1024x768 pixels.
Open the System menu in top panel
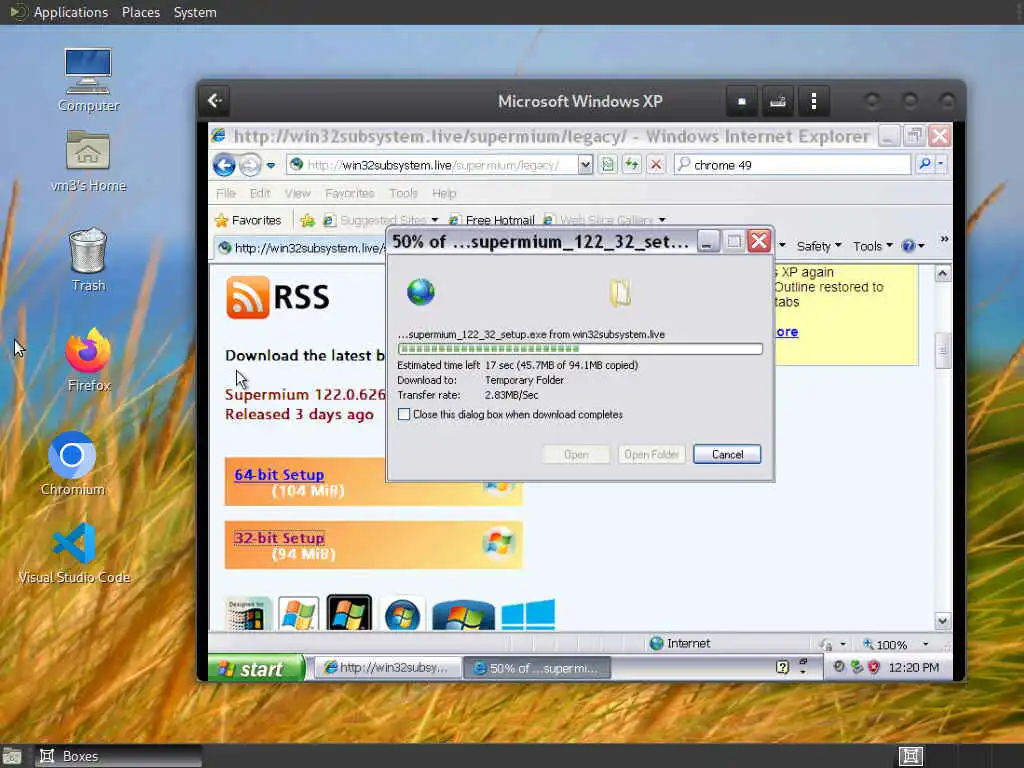[x=195, y=12]
